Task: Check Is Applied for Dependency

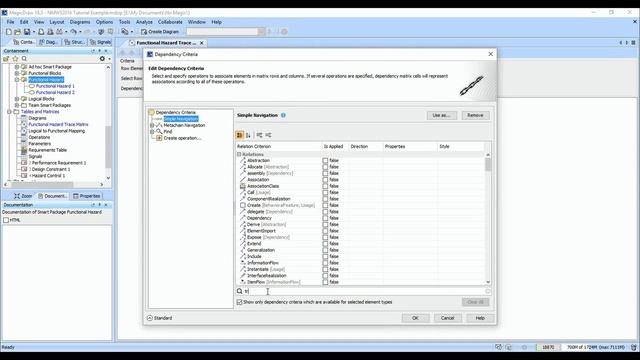Action: click(x=325, y=218)
